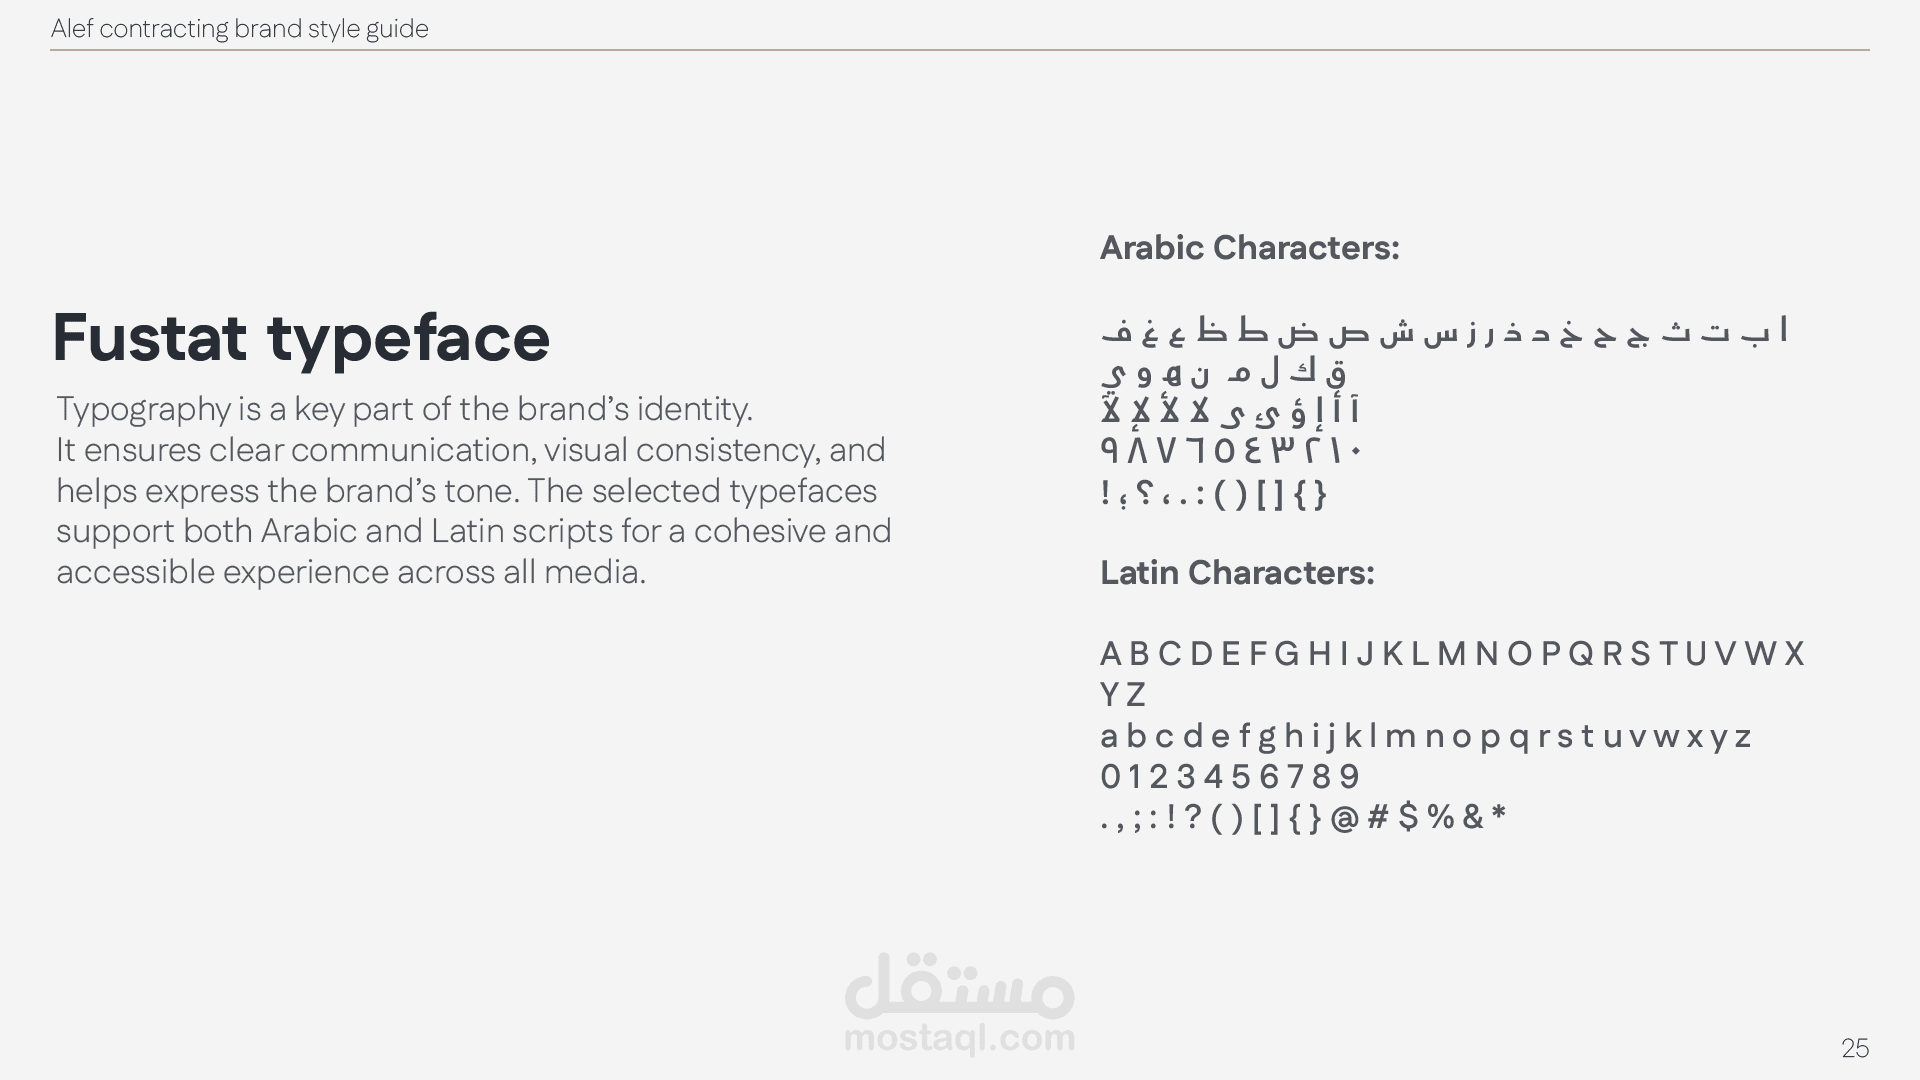Click the "accessible experience across all media" line
The image size is (1920, 1080).
point(351,572)
